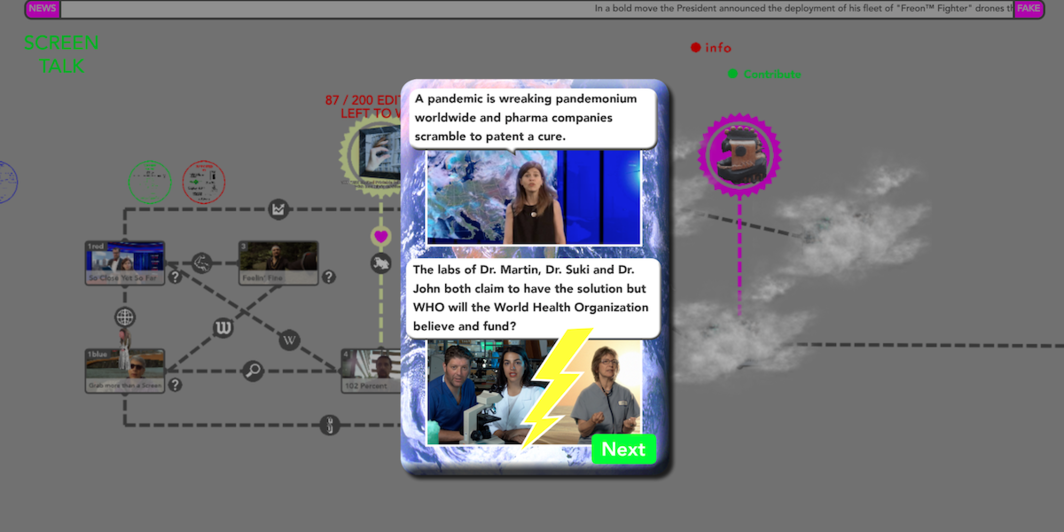Click the frog icon below the heart
Viewport: 1064px width, 532px height.
click(381, 263)
